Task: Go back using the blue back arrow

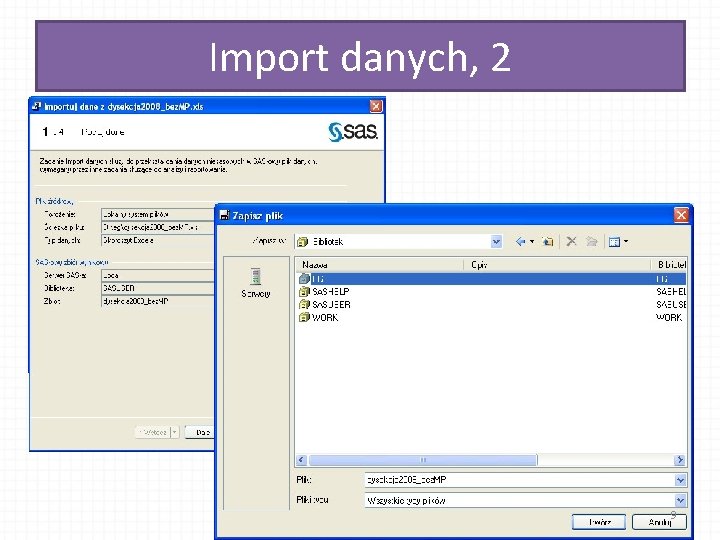Action: click(520, 242)
